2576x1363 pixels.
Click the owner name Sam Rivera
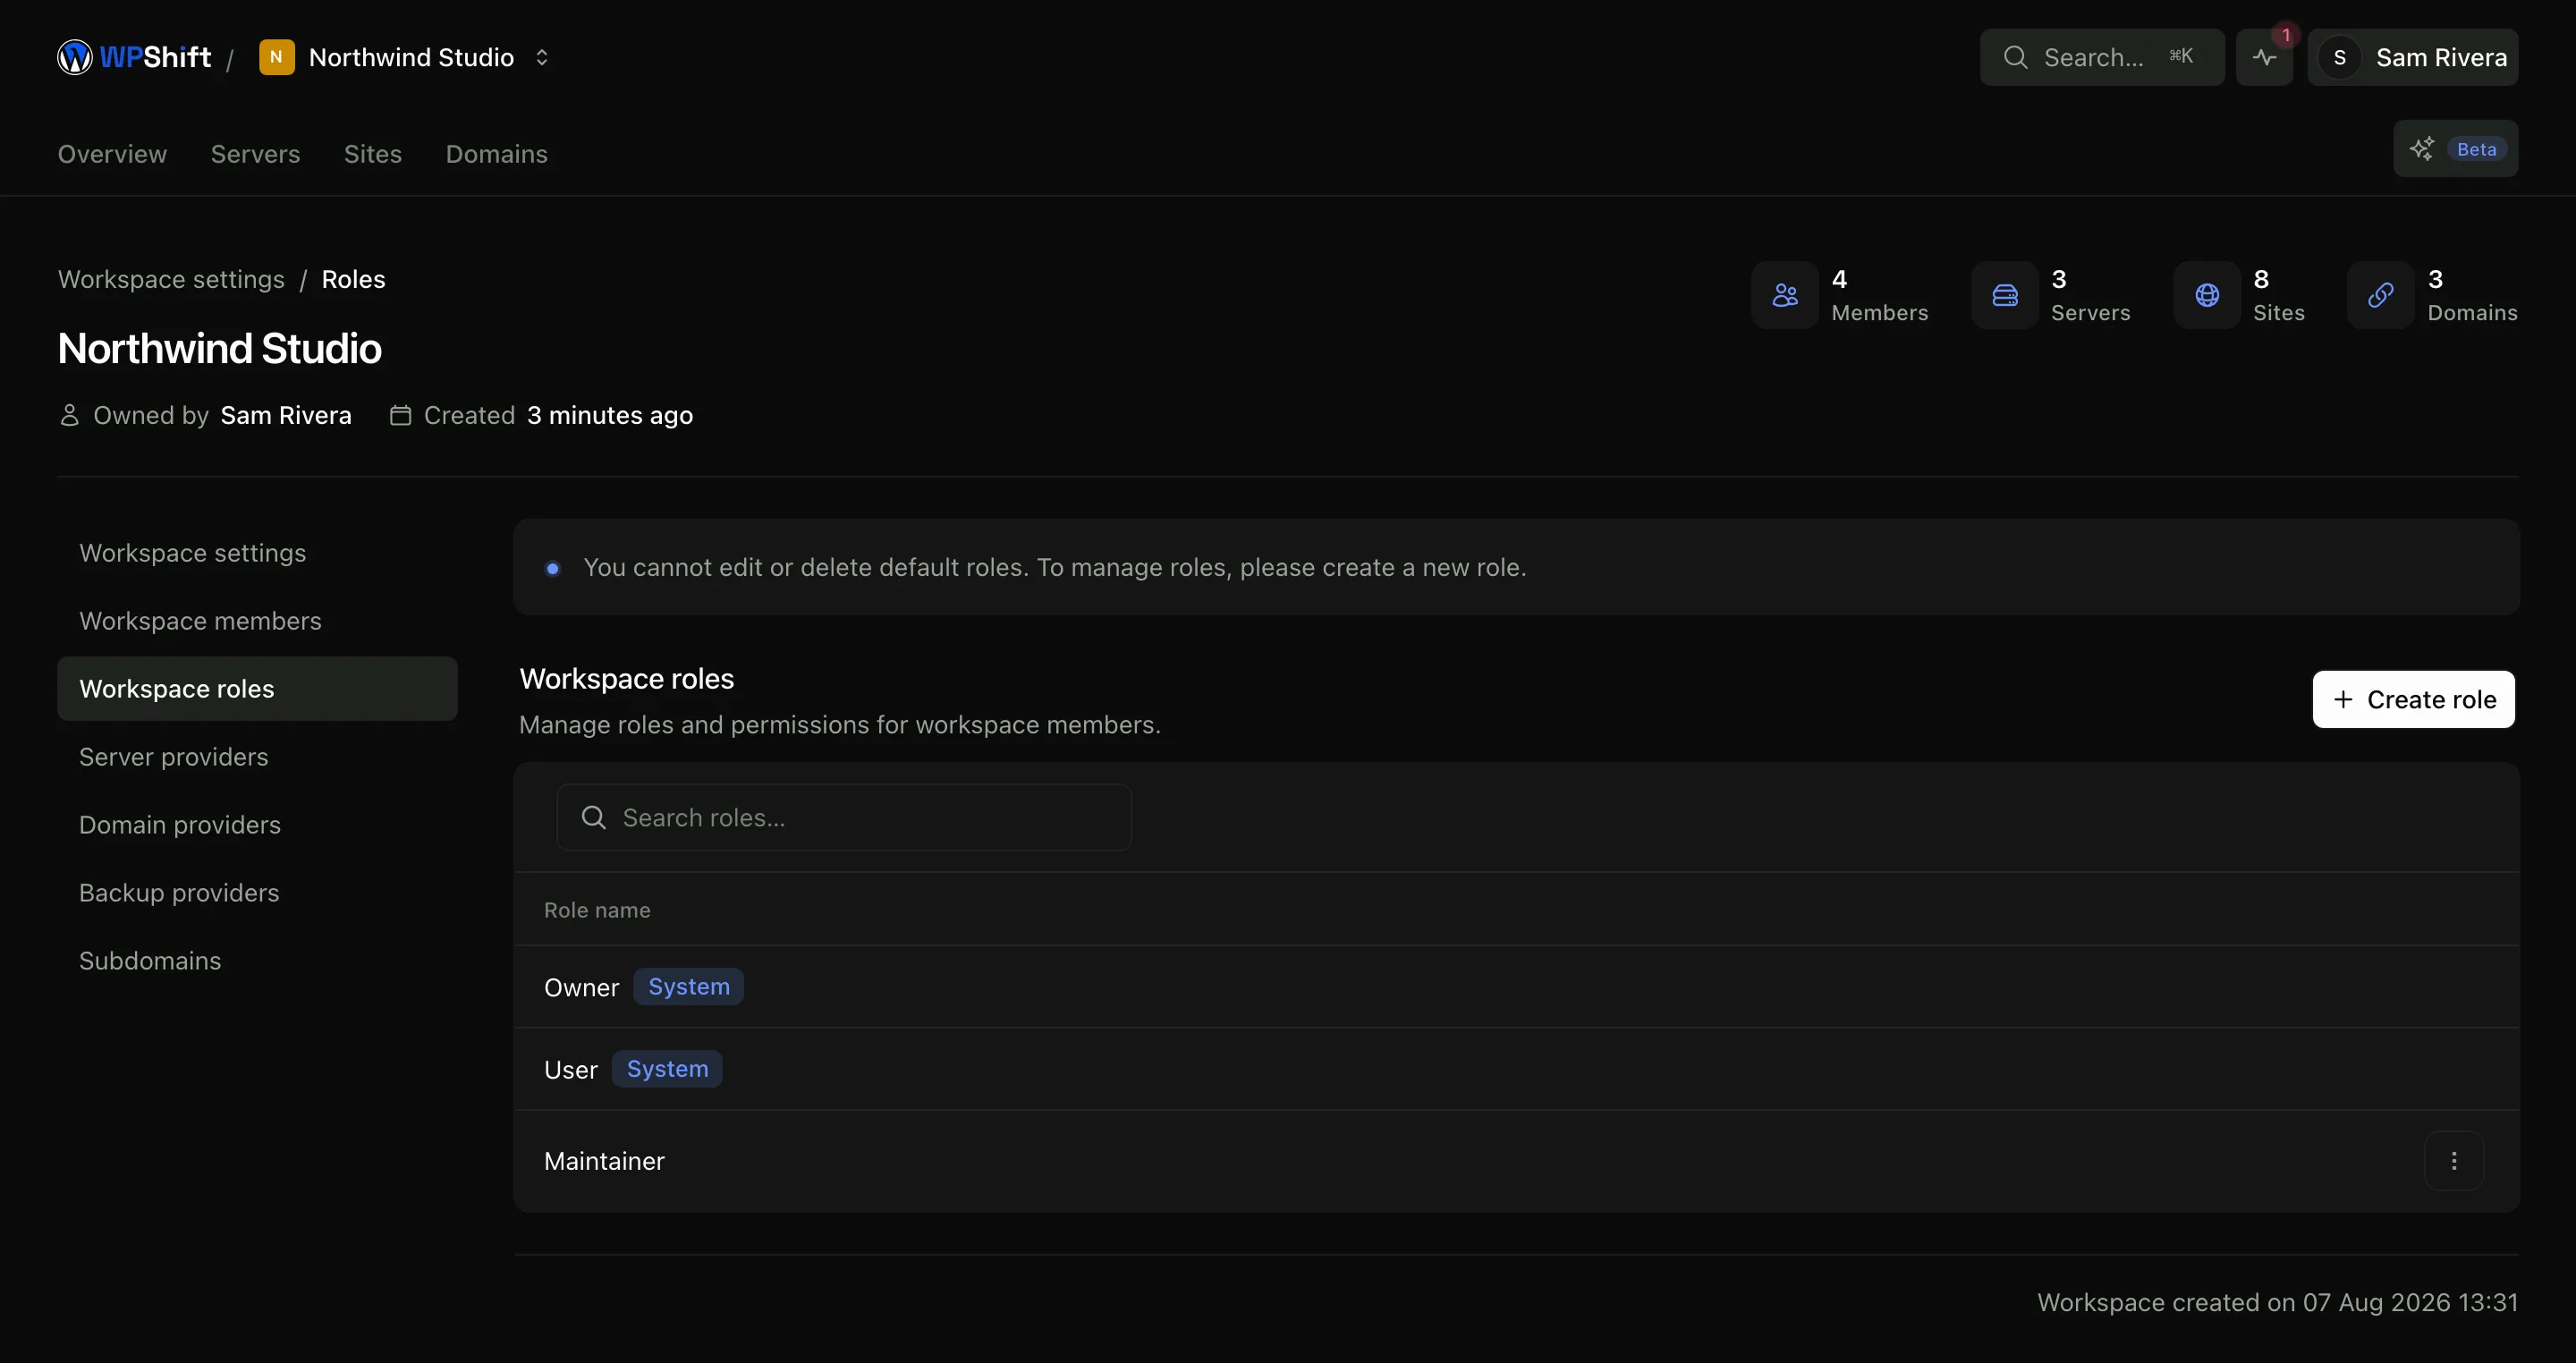pos(286,415)
